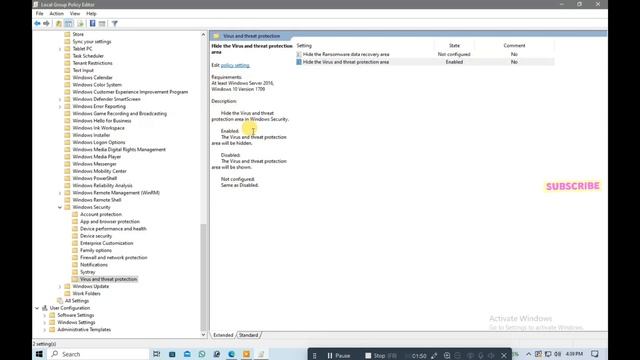This screenshot has height=360, width=640.
Task: Pause the screen recording
Action: [339, 356]
